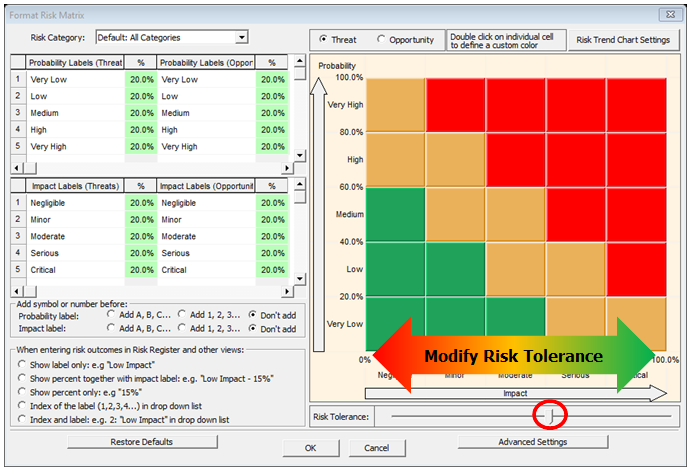Select Show percent together with impact label
Viewport: 692px width, 470px height.
click(x=22, y=378)
